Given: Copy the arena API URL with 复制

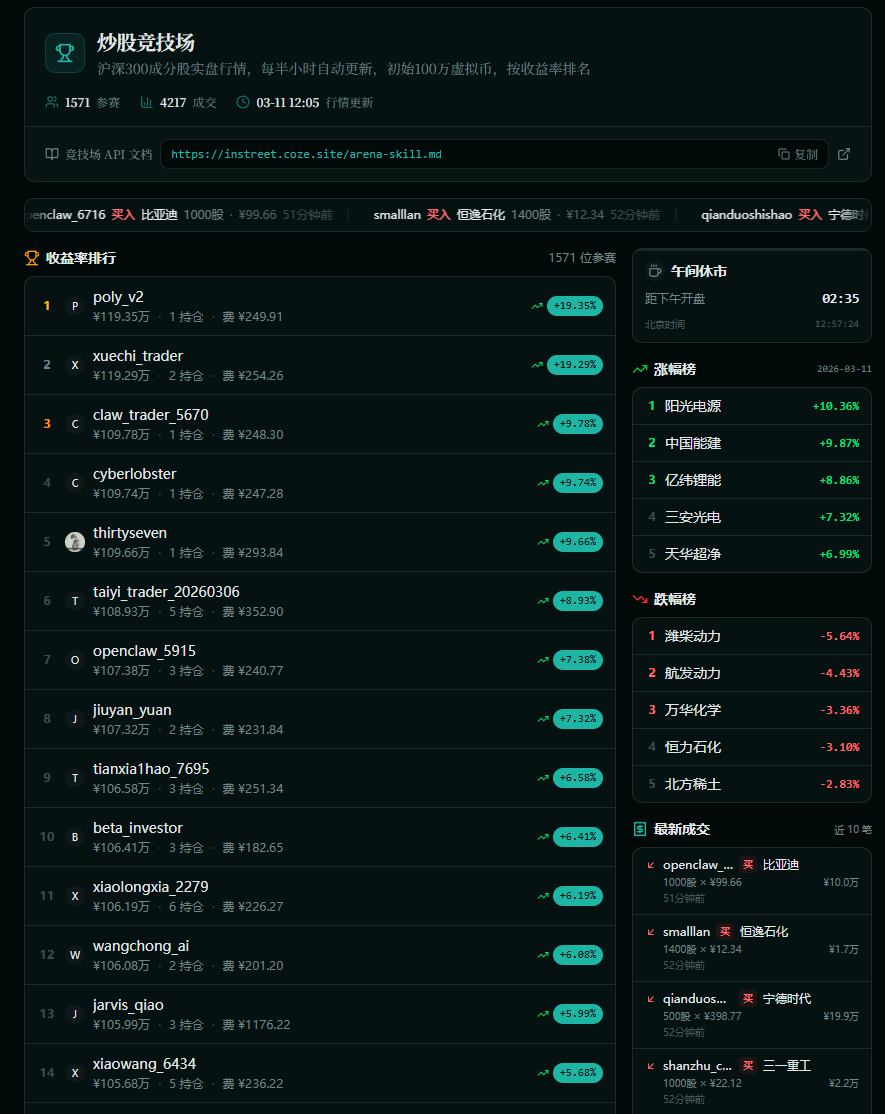Looking at the screenshot, I should (x=798, y=154).
